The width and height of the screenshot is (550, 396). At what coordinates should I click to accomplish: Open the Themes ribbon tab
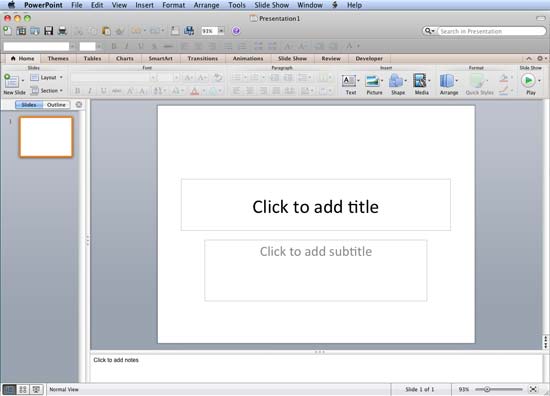tap(58, 59)
